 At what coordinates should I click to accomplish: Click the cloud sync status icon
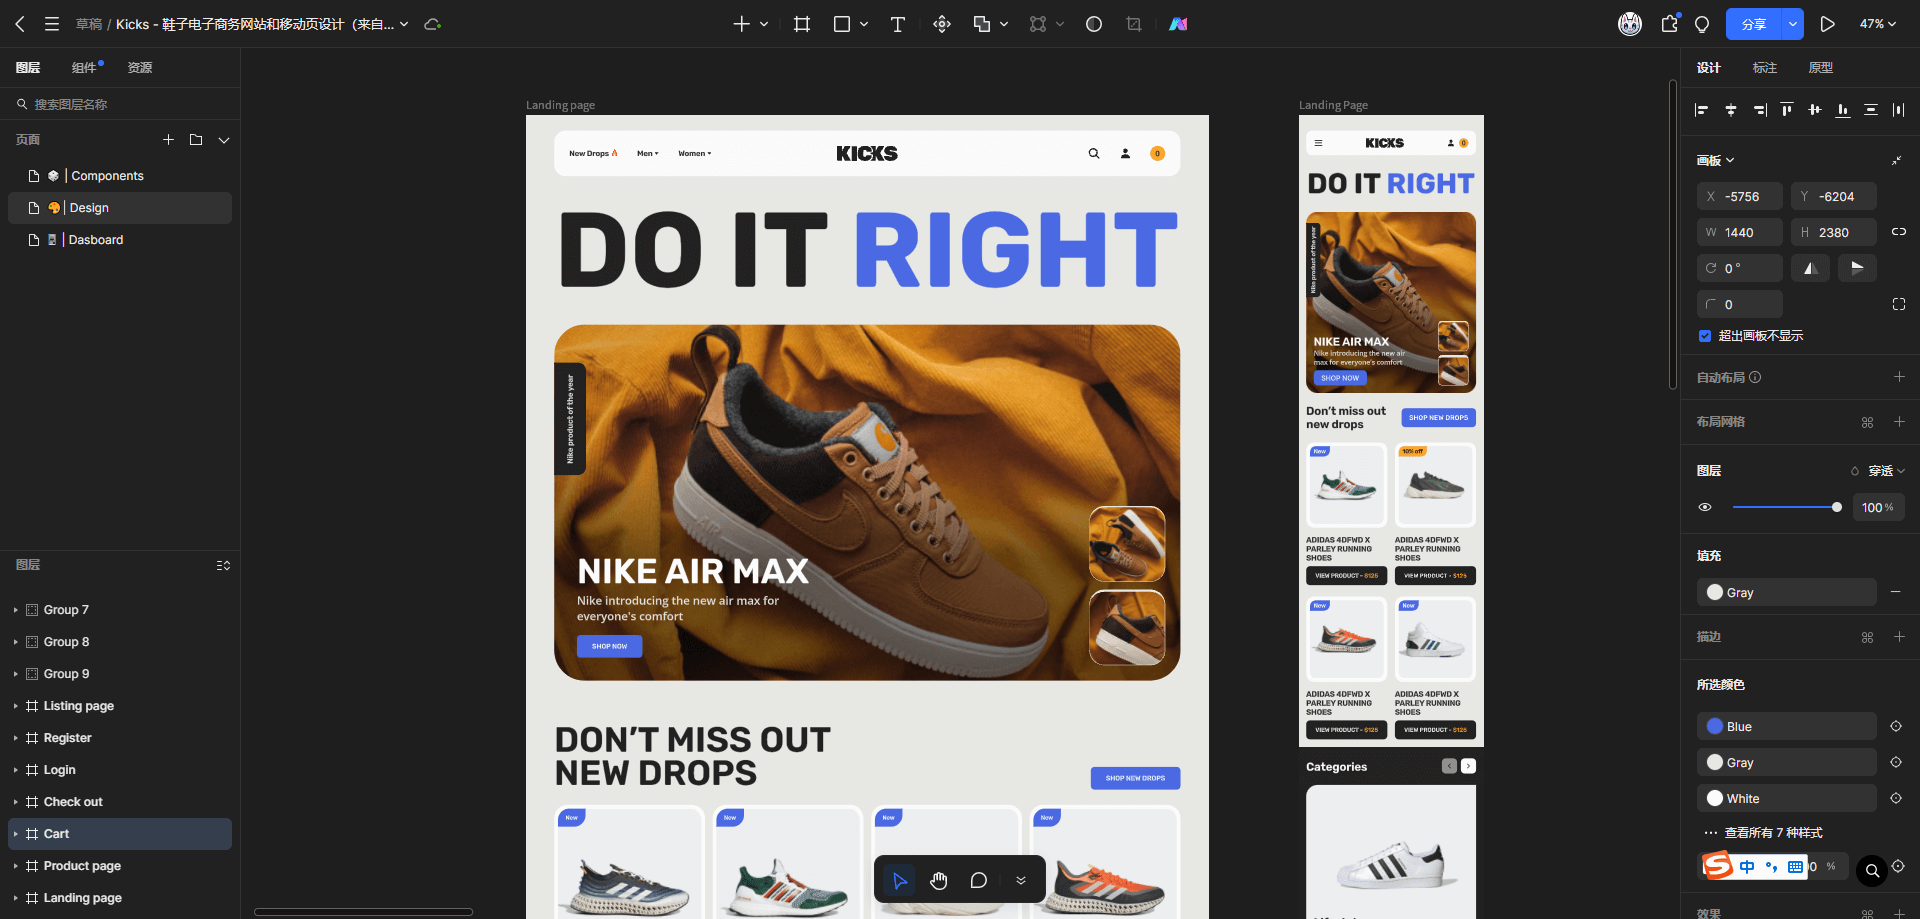point(432,24)
